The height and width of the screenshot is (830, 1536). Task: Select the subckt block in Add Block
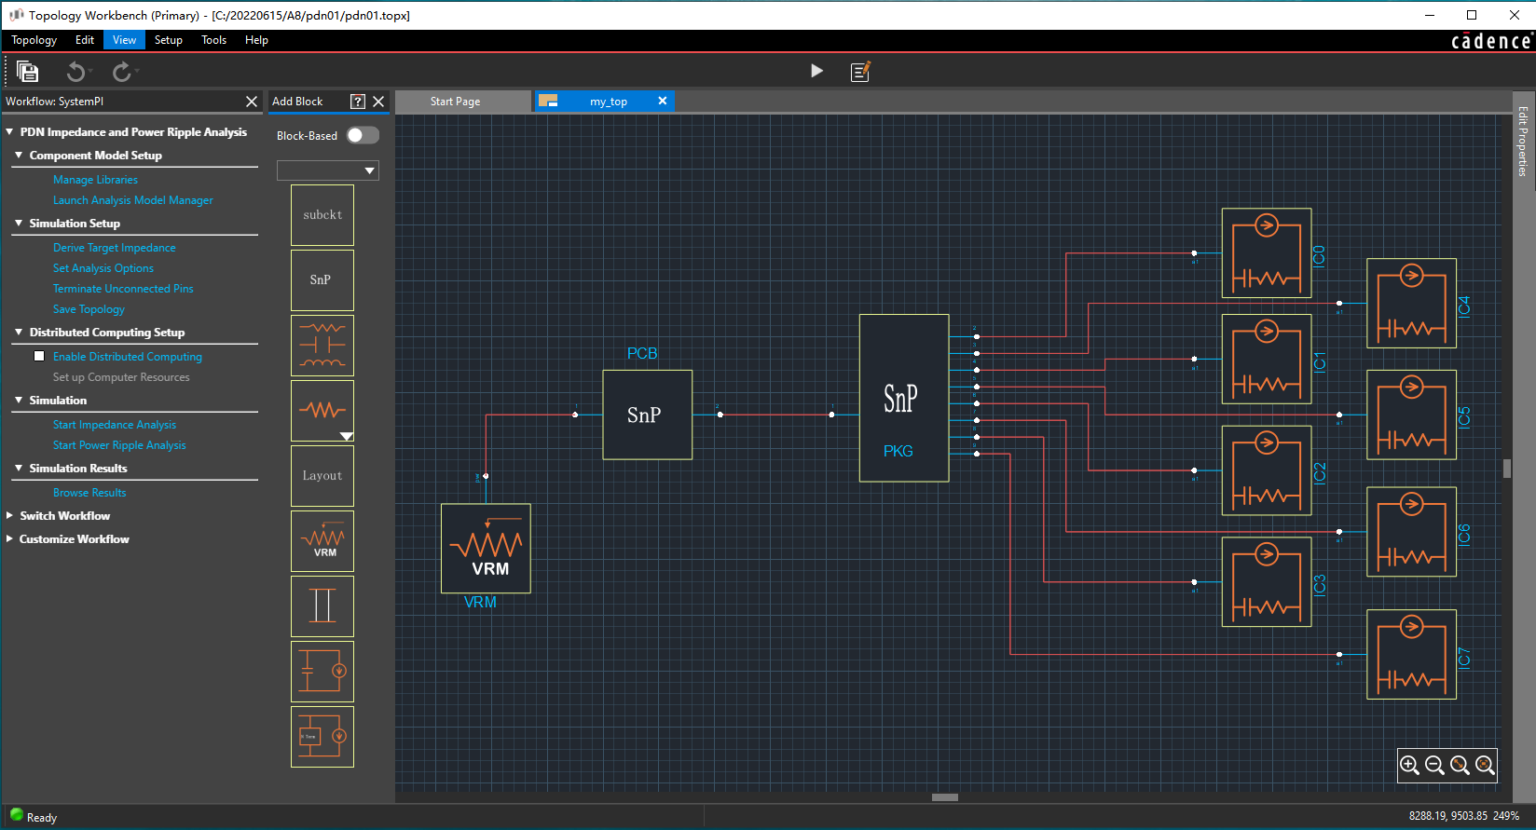point(322,215)
